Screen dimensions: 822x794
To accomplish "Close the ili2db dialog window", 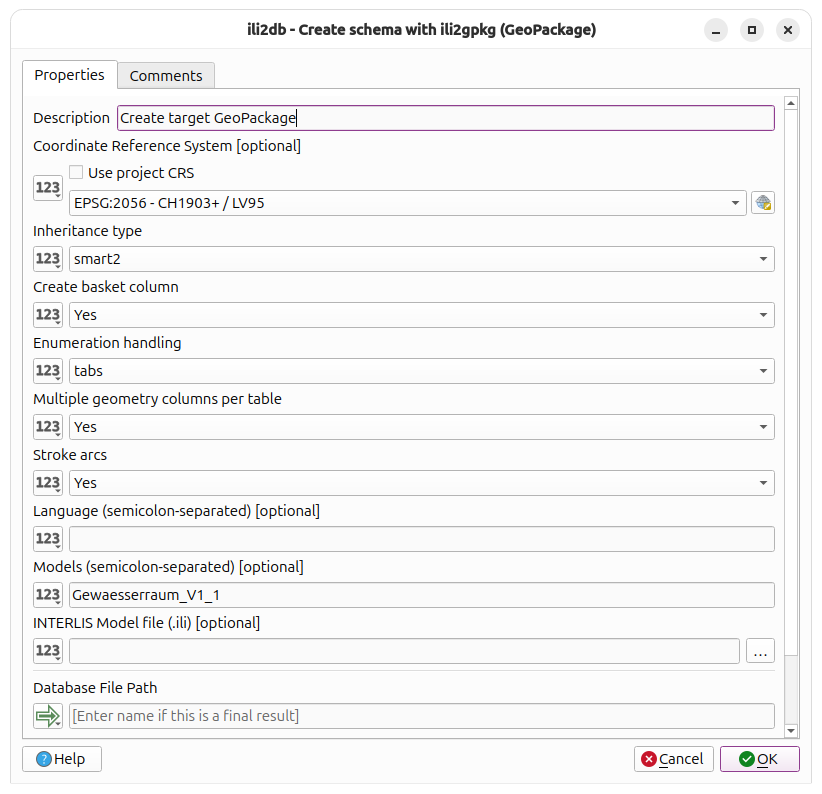I will pos(787,30).
